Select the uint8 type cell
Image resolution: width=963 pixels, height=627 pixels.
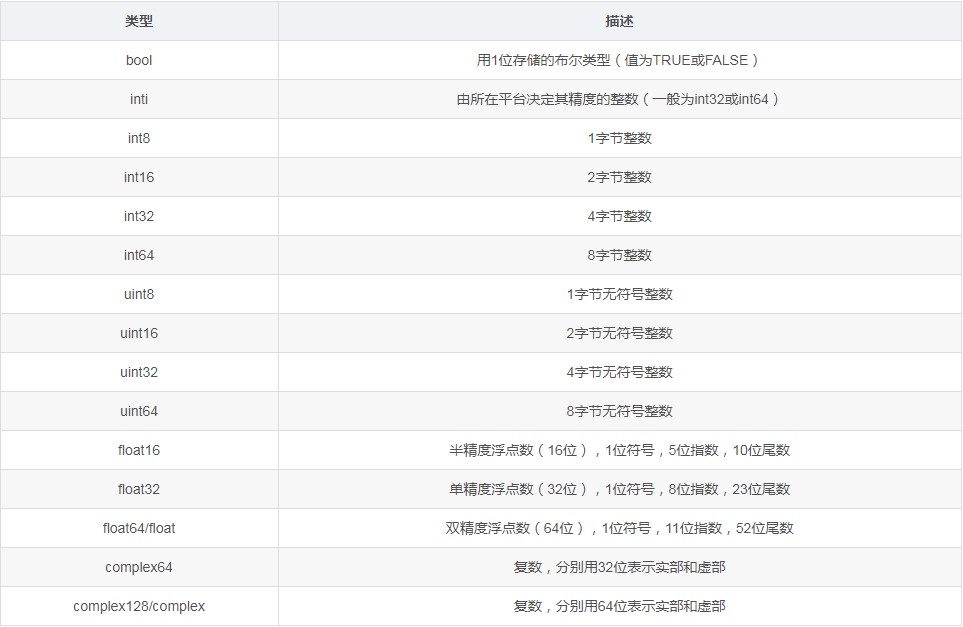coord(139,294)
